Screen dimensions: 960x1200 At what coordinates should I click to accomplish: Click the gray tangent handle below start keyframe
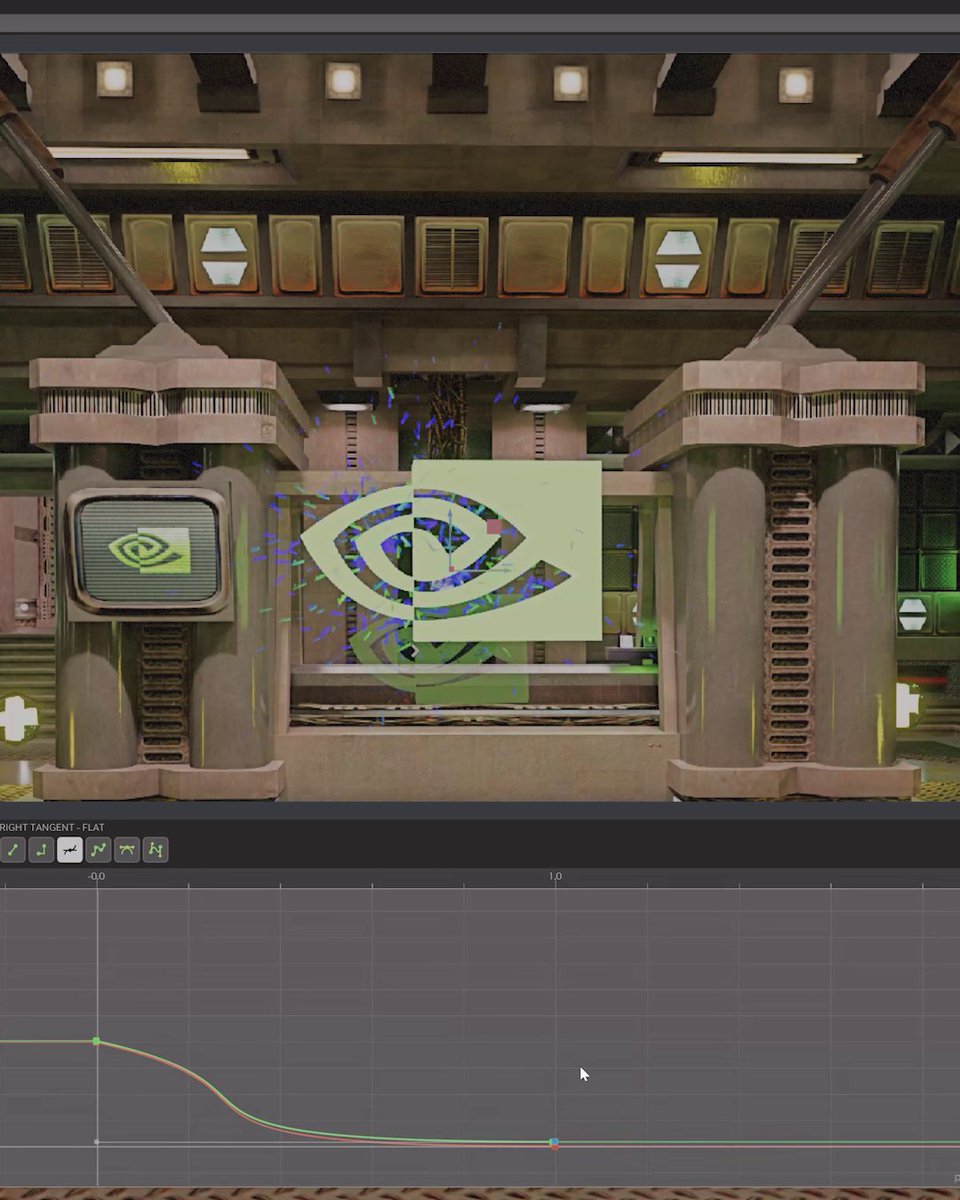coord(97,1142)
